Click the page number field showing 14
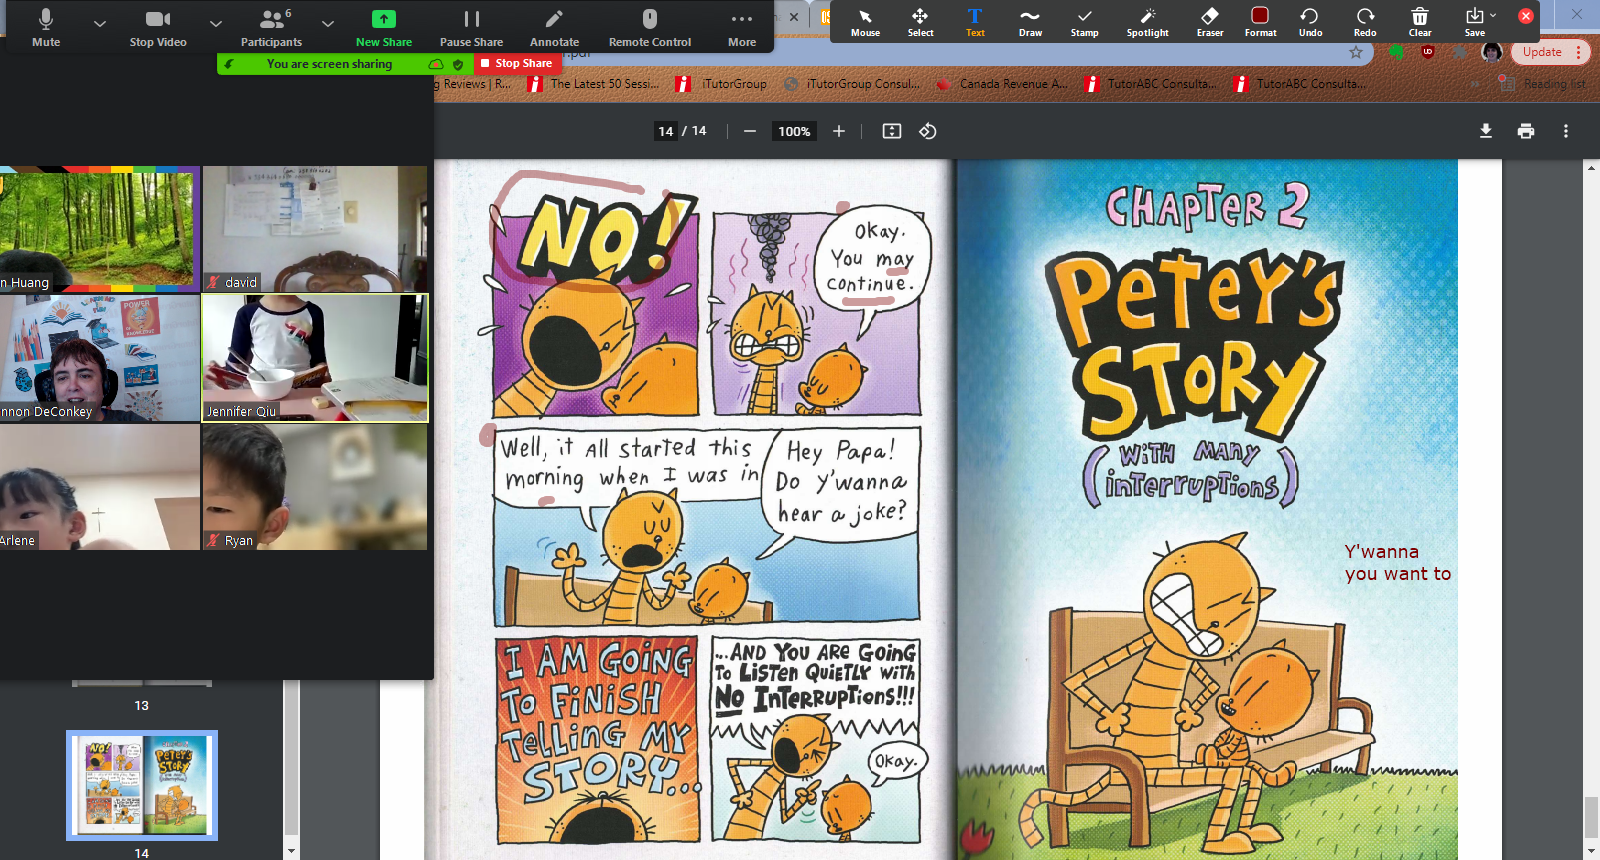1600x860 pixels. [666, 131]
